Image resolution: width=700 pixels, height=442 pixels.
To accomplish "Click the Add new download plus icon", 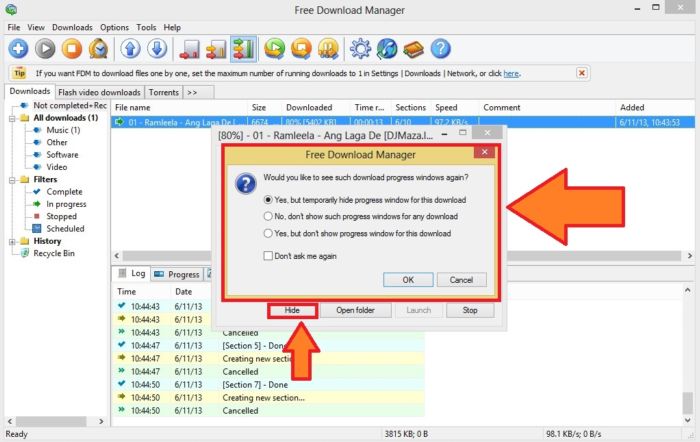I will coord(18,49).
